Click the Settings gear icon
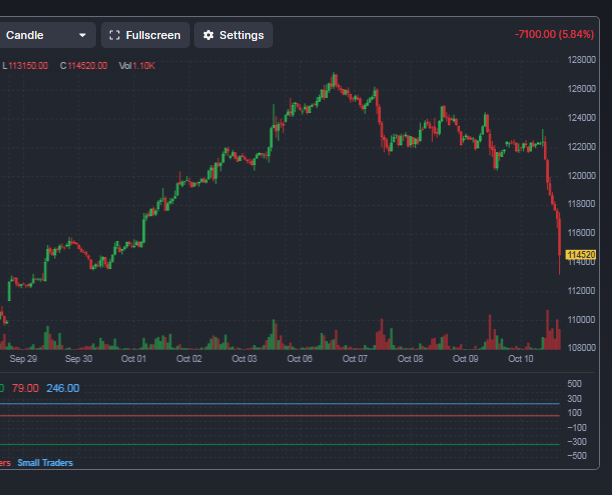The width and height of the screenshot is (612, 495). [x=208, y=35]
